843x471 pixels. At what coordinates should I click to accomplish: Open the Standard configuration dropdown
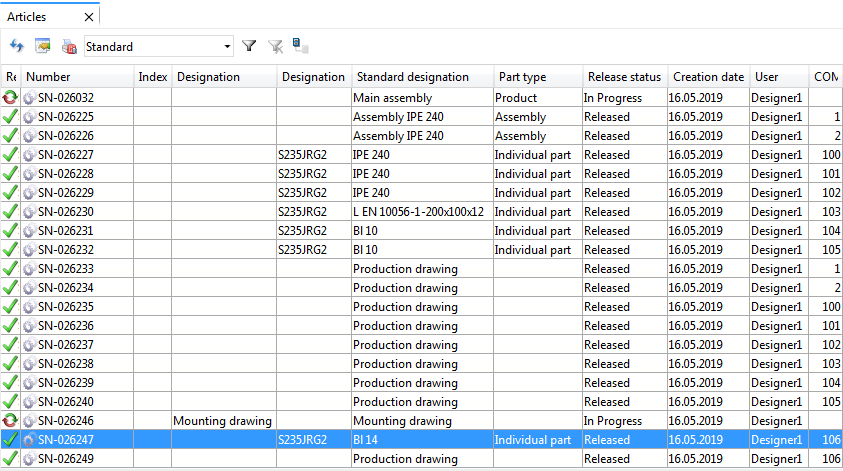click(x=227, y=46)
